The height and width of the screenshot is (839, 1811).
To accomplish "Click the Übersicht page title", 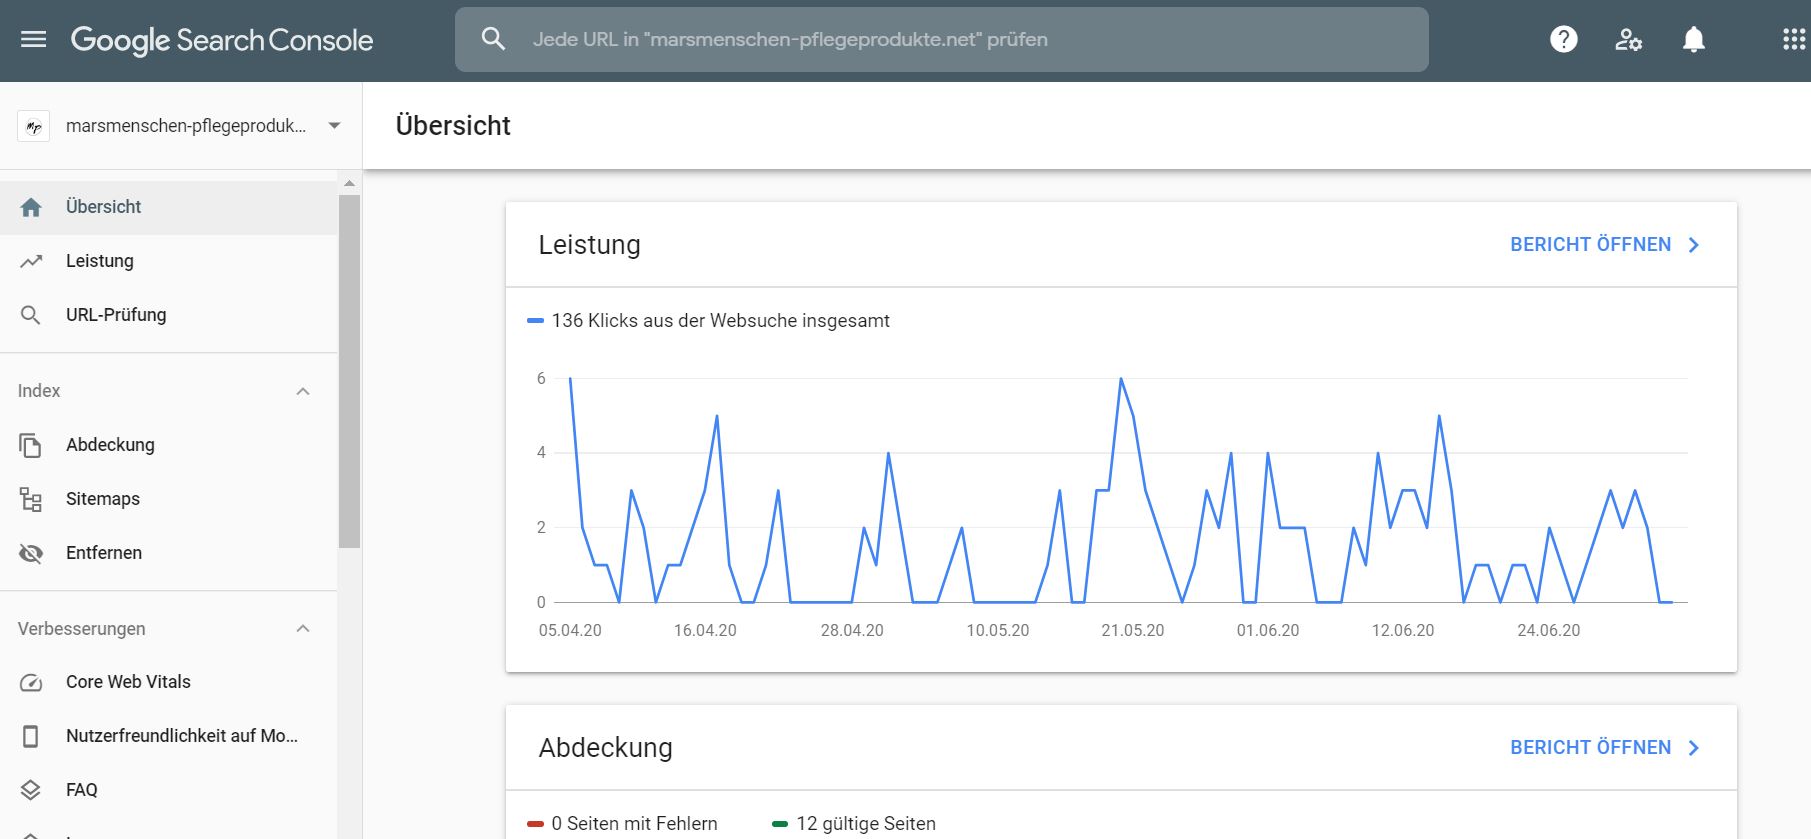I will [453, 126].
